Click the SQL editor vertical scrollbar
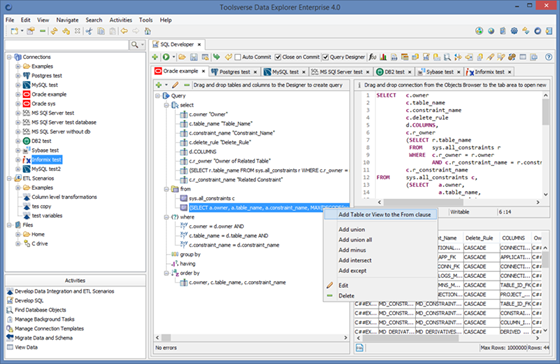Screen dimensions: 560x364 coord(545,145)
